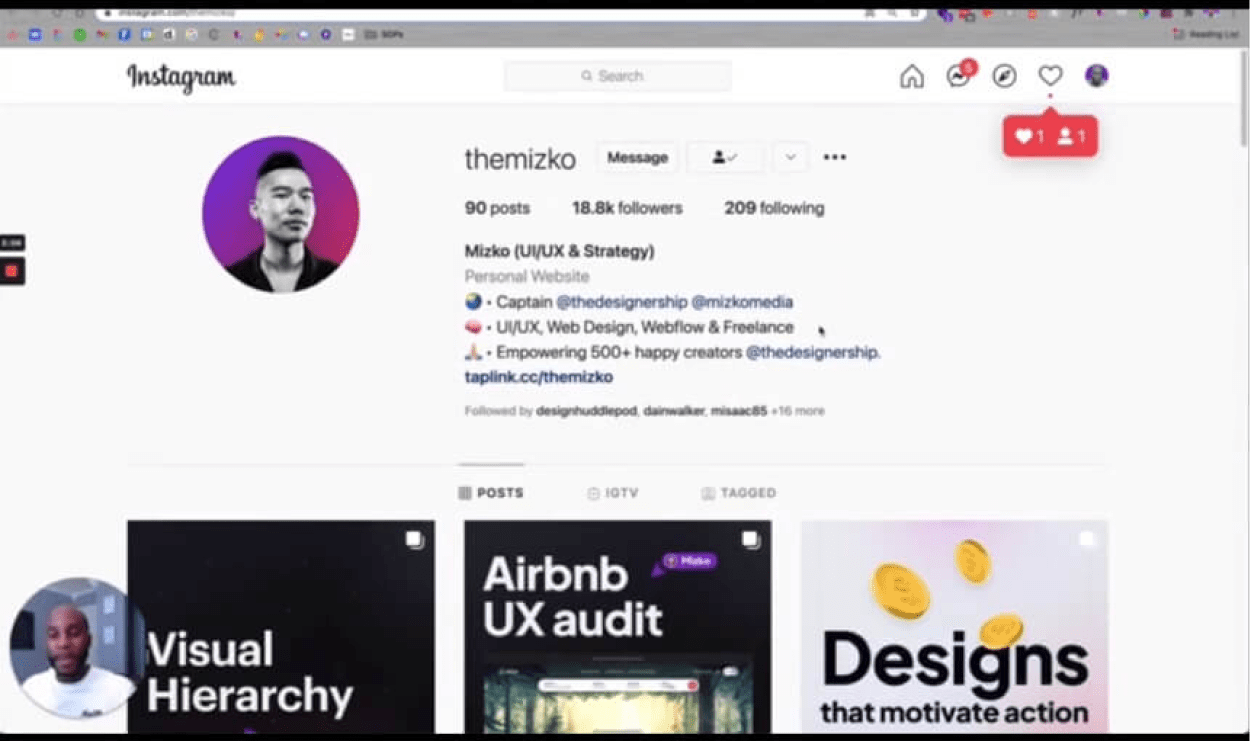Select the POSTS tab

click(491, 493)
